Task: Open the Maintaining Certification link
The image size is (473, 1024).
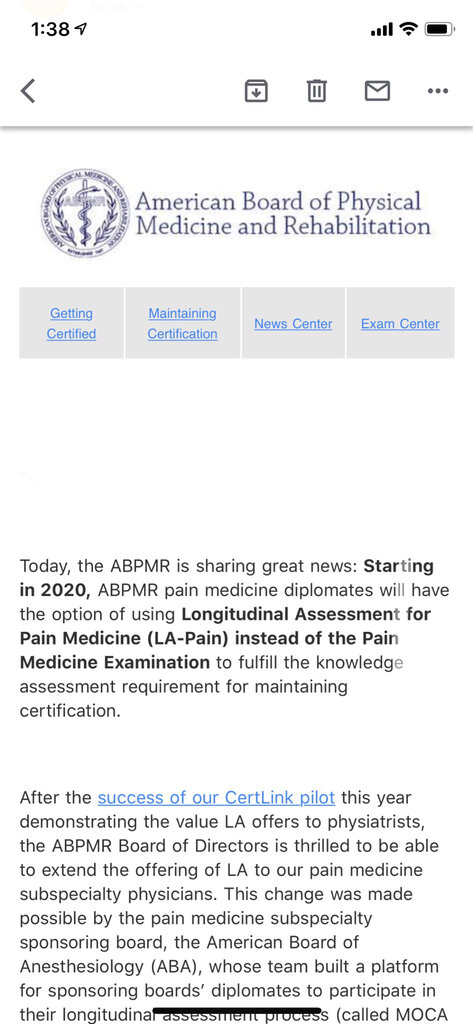Action: [x=182, y=323]
